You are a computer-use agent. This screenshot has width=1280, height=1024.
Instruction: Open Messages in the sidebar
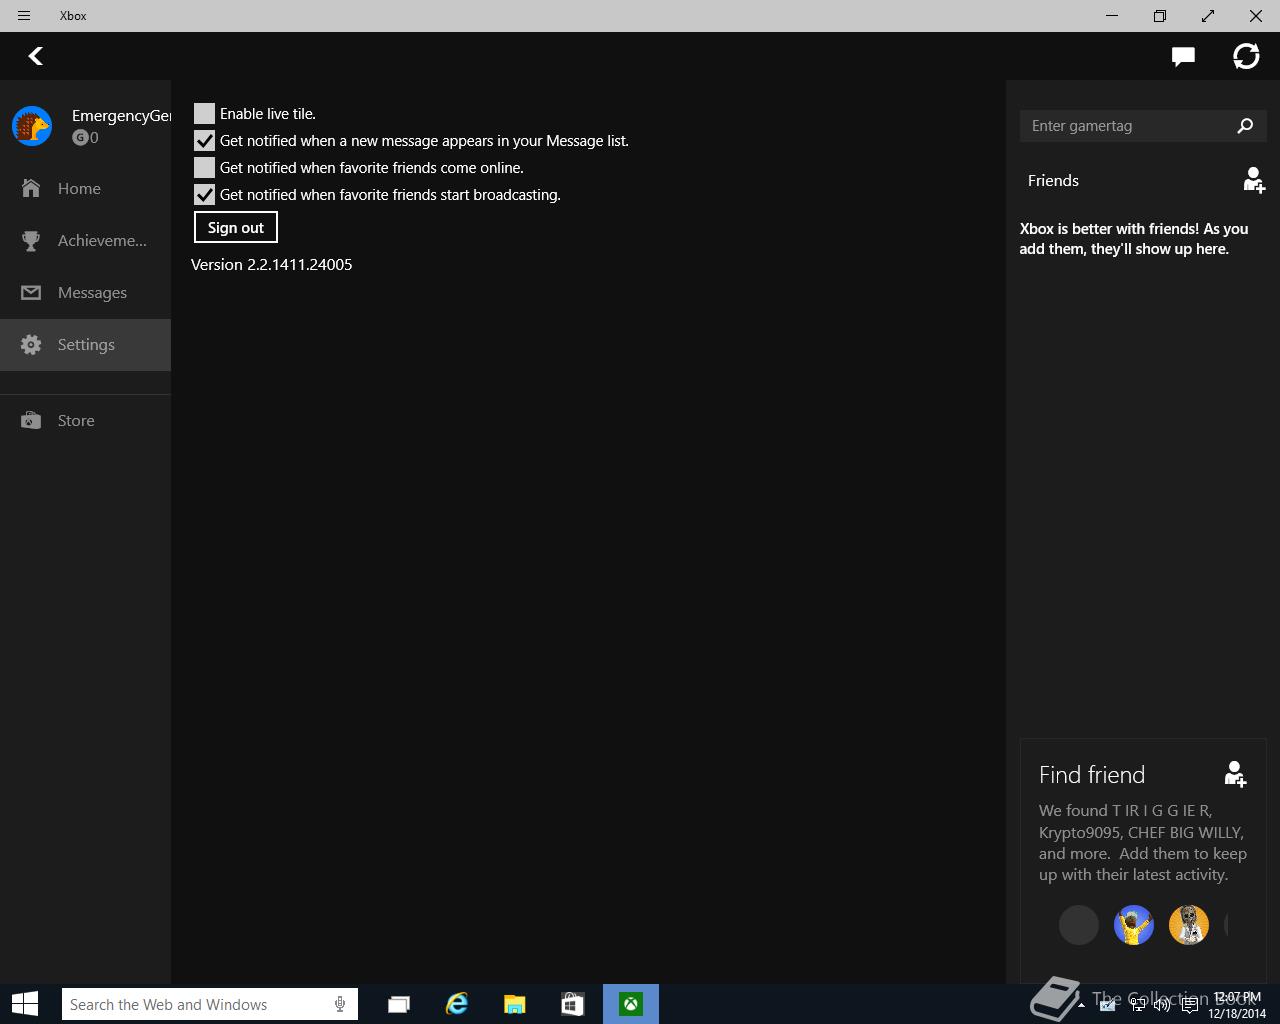85,292
